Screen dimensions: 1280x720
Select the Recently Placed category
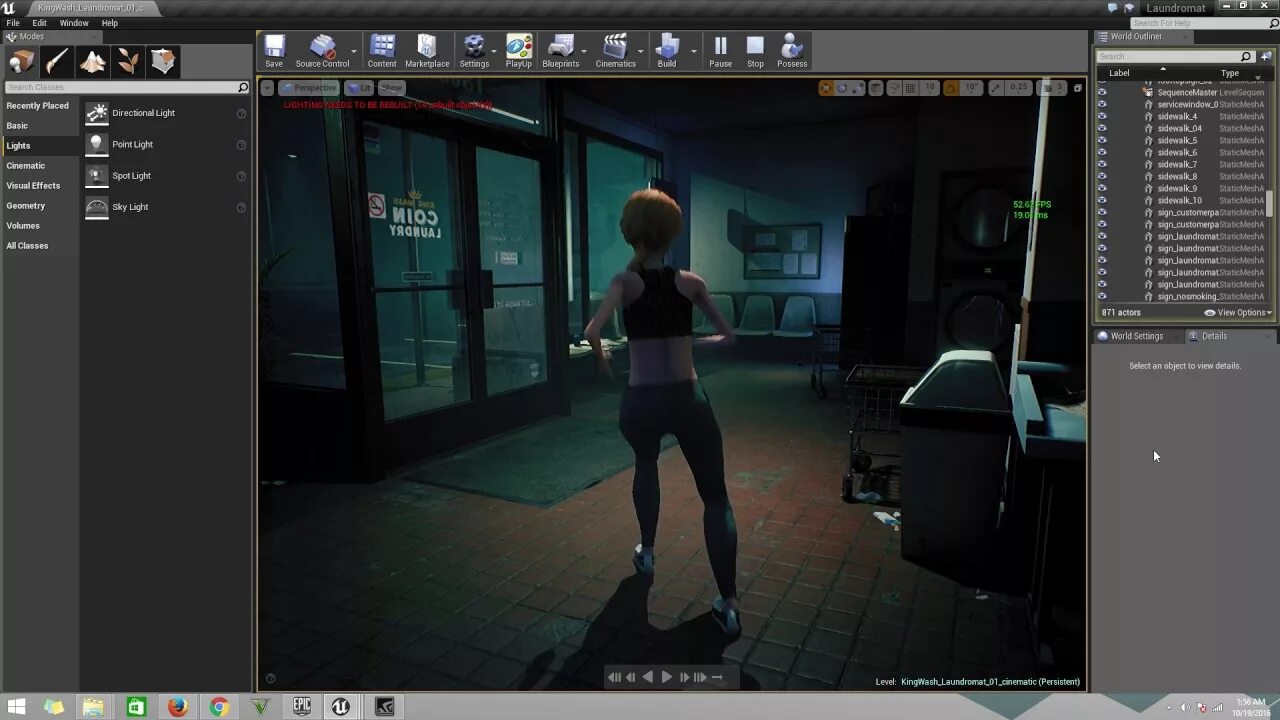pyautogui.click(x=38, y=106)
